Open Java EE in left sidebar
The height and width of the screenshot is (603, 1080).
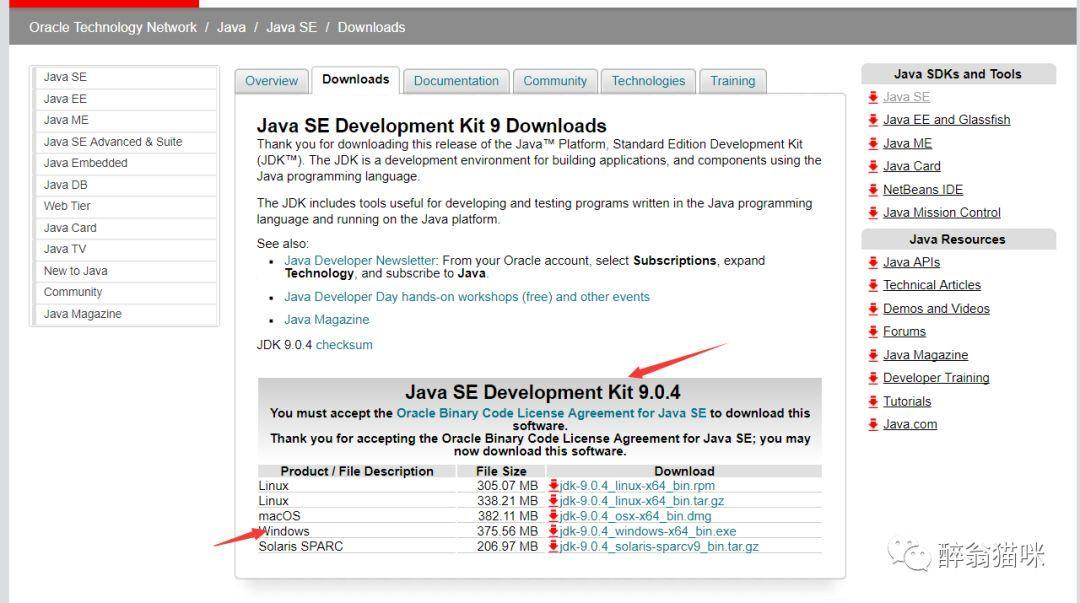126,99
